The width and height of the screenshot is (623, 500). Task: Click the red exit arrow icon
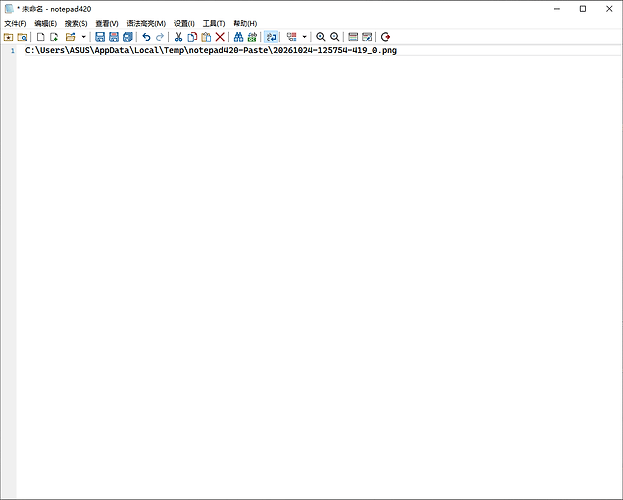[385, 37]
